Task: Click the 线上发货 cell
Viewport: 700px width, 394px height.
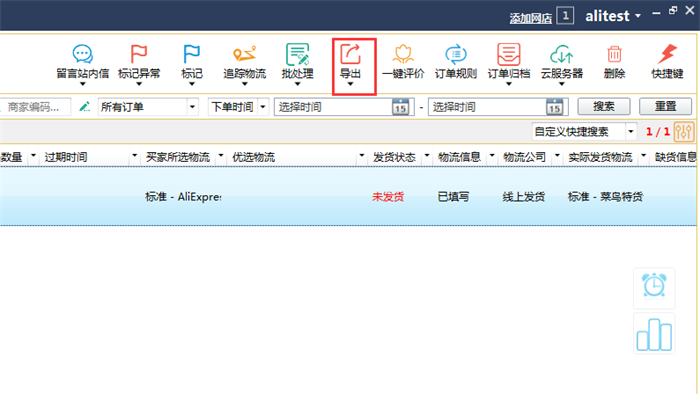Action: pyautogui.click(x=524, y=196)
